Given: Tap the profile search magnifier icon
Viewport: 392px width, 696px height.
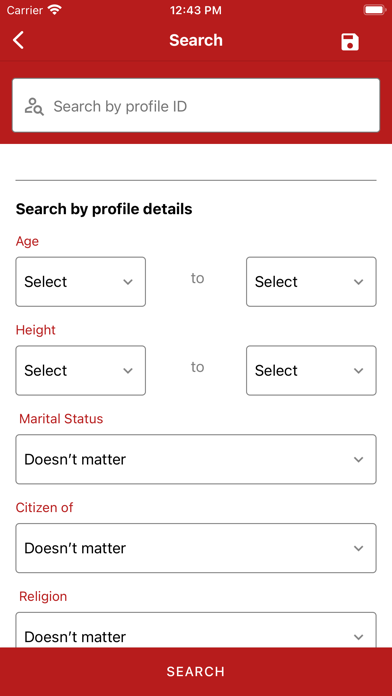Looking at the screenshot, I should point(34,107).
